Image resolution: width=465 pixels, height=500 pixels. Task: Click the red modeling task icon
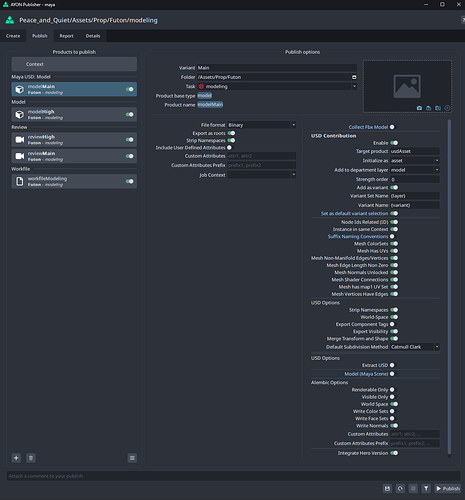(201, 86)
